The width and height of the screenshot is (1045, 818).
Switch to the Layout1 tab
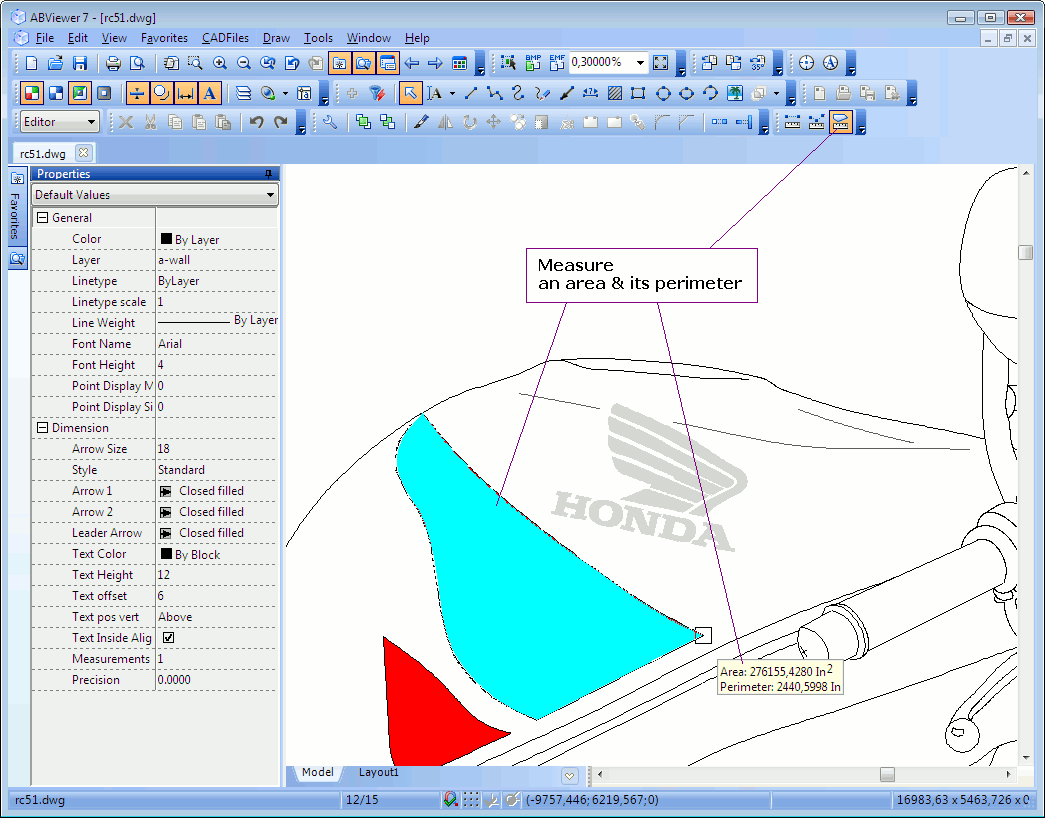click(379, 772)
